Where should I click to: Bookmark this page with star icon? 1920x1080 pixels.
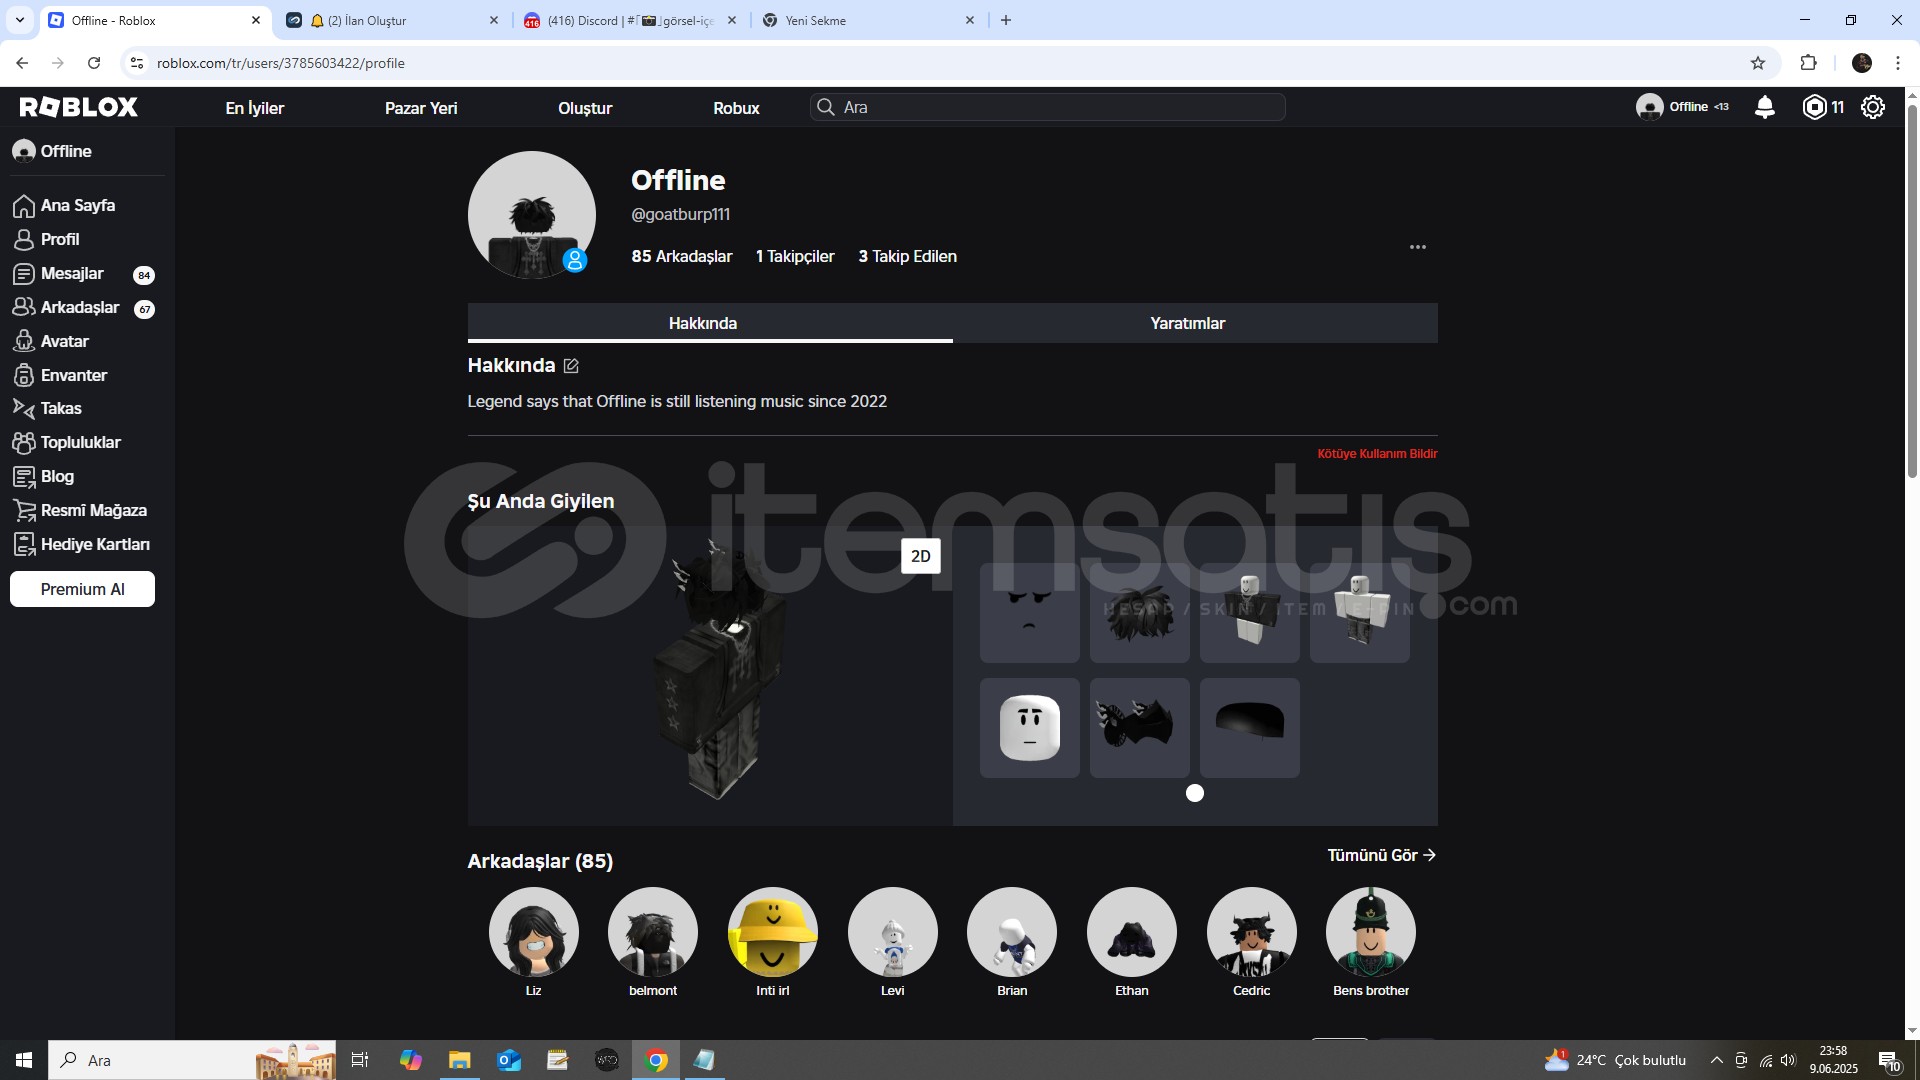[1758, 63]
